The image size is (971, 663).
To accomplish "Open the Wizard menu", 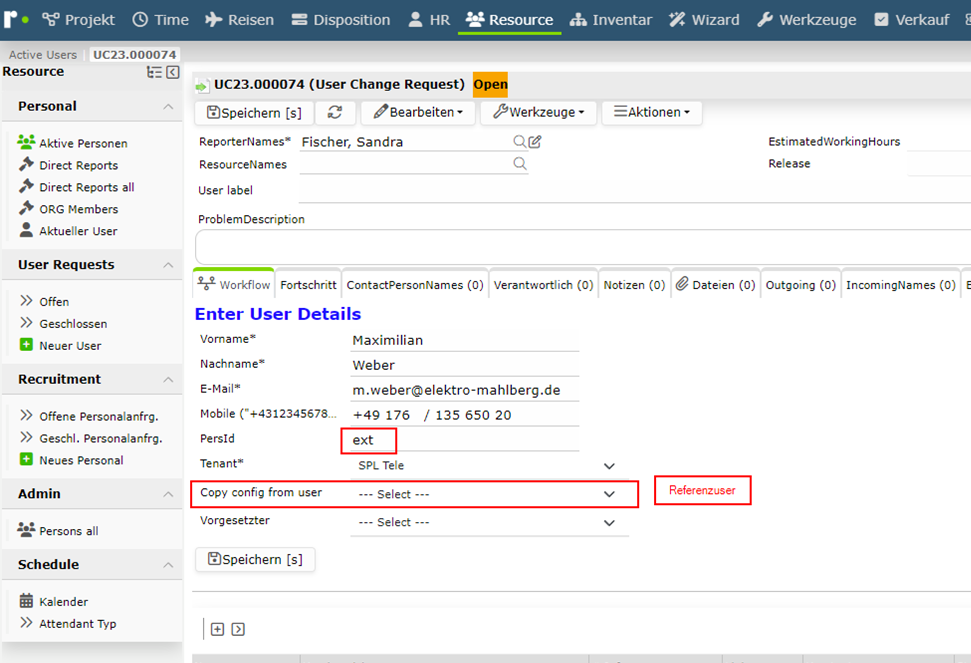I will [x=704, y=20].
